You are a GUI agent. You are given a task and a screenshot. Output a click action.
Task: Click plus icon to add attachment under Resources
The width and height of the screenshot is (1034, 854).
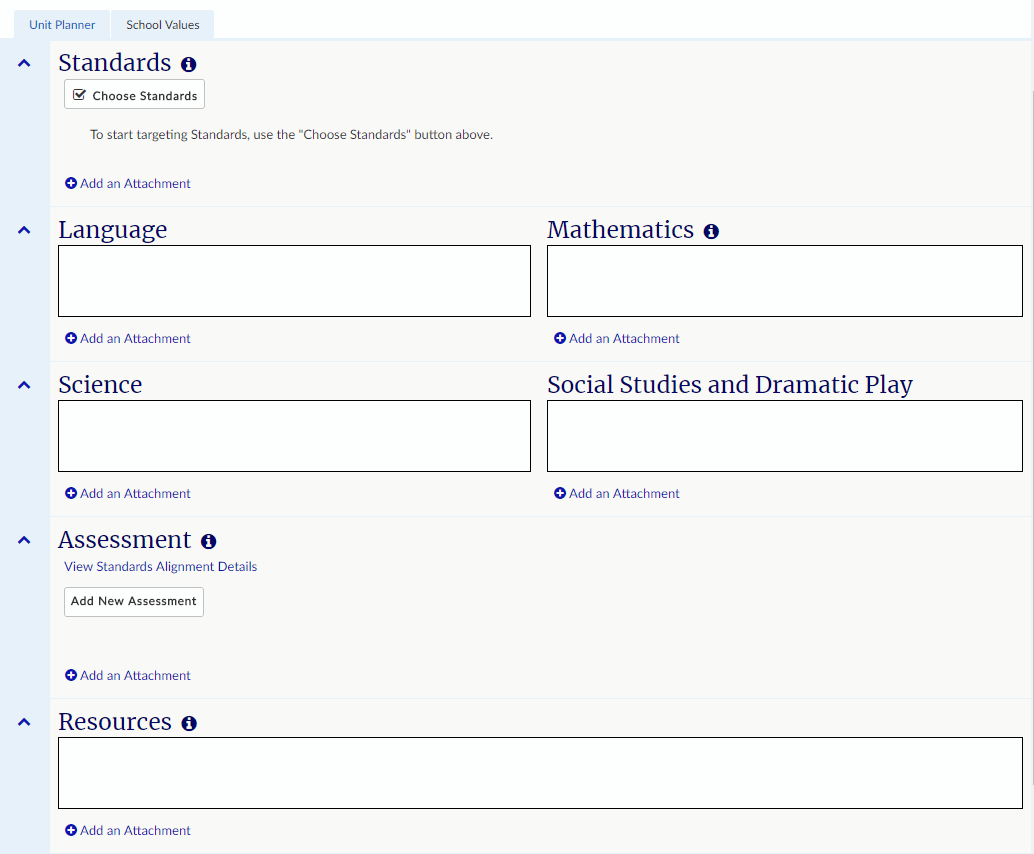(x=71, y=831)
